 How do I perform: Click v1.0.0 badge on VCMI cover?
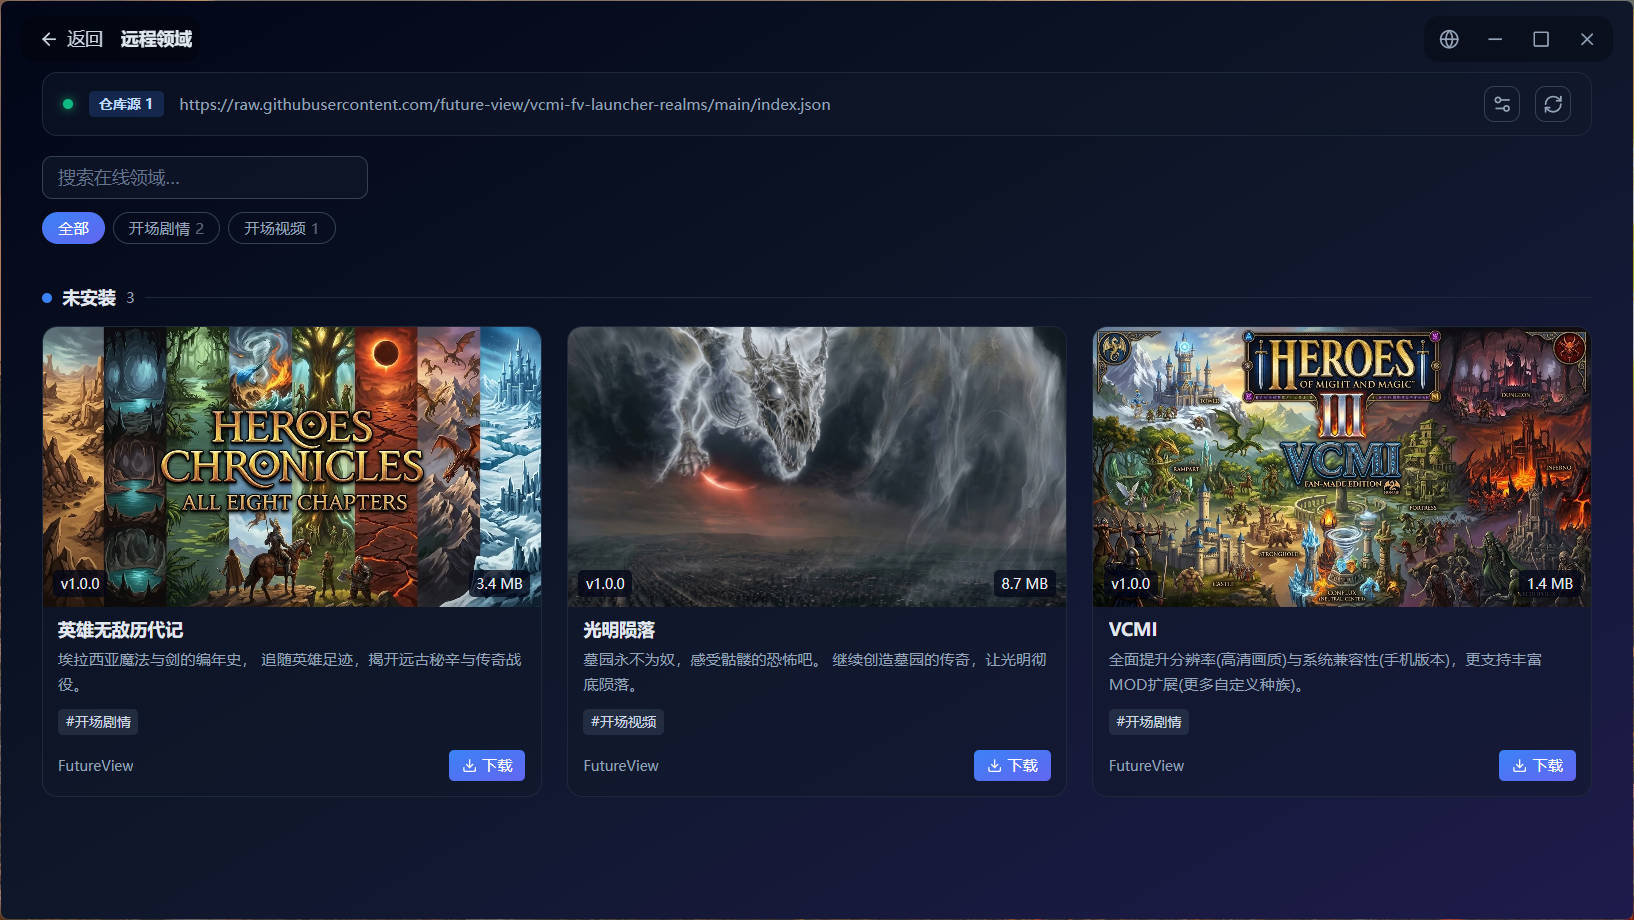pos(1131,583)
